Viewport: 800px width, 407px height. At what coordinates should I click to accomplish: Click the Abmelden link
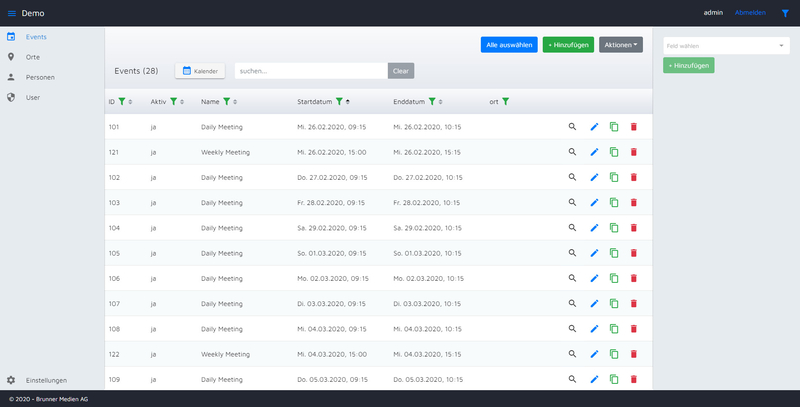coord(750,13)
